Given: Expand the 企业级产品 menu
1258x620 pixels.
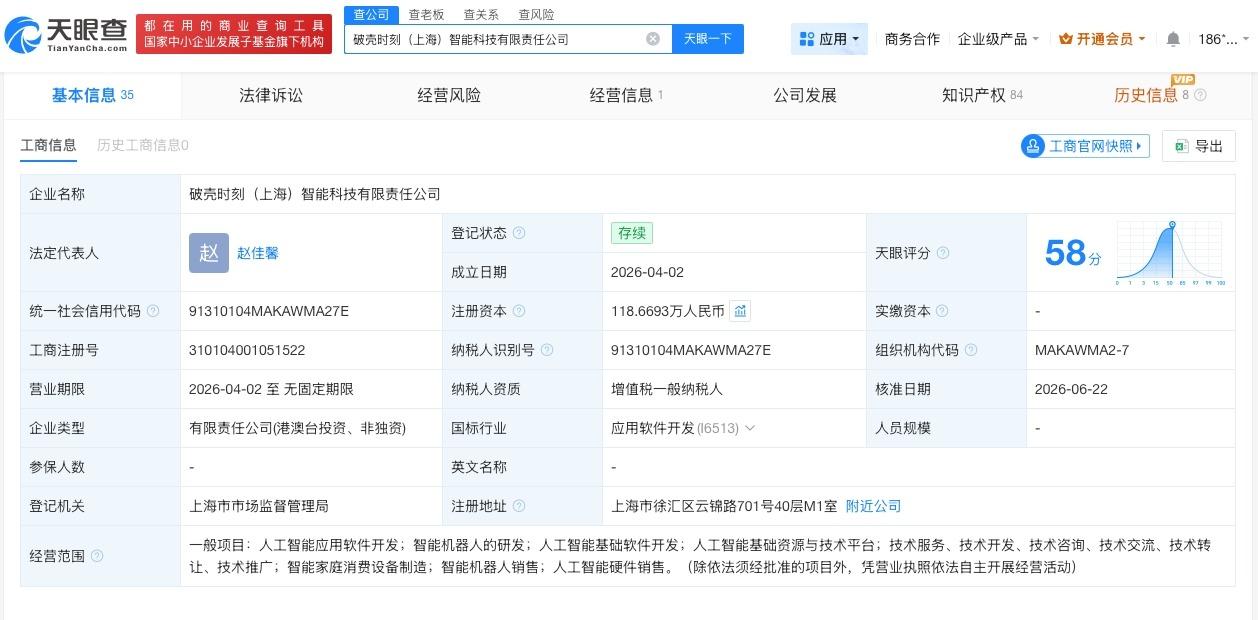Looking at the screenshot, I should click(x=998, y=39).
